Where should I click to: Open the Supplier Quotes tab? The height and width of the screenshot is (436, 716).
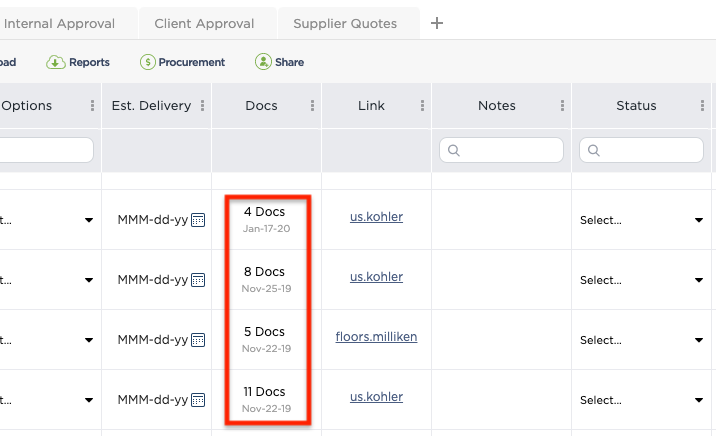(345, 23)
